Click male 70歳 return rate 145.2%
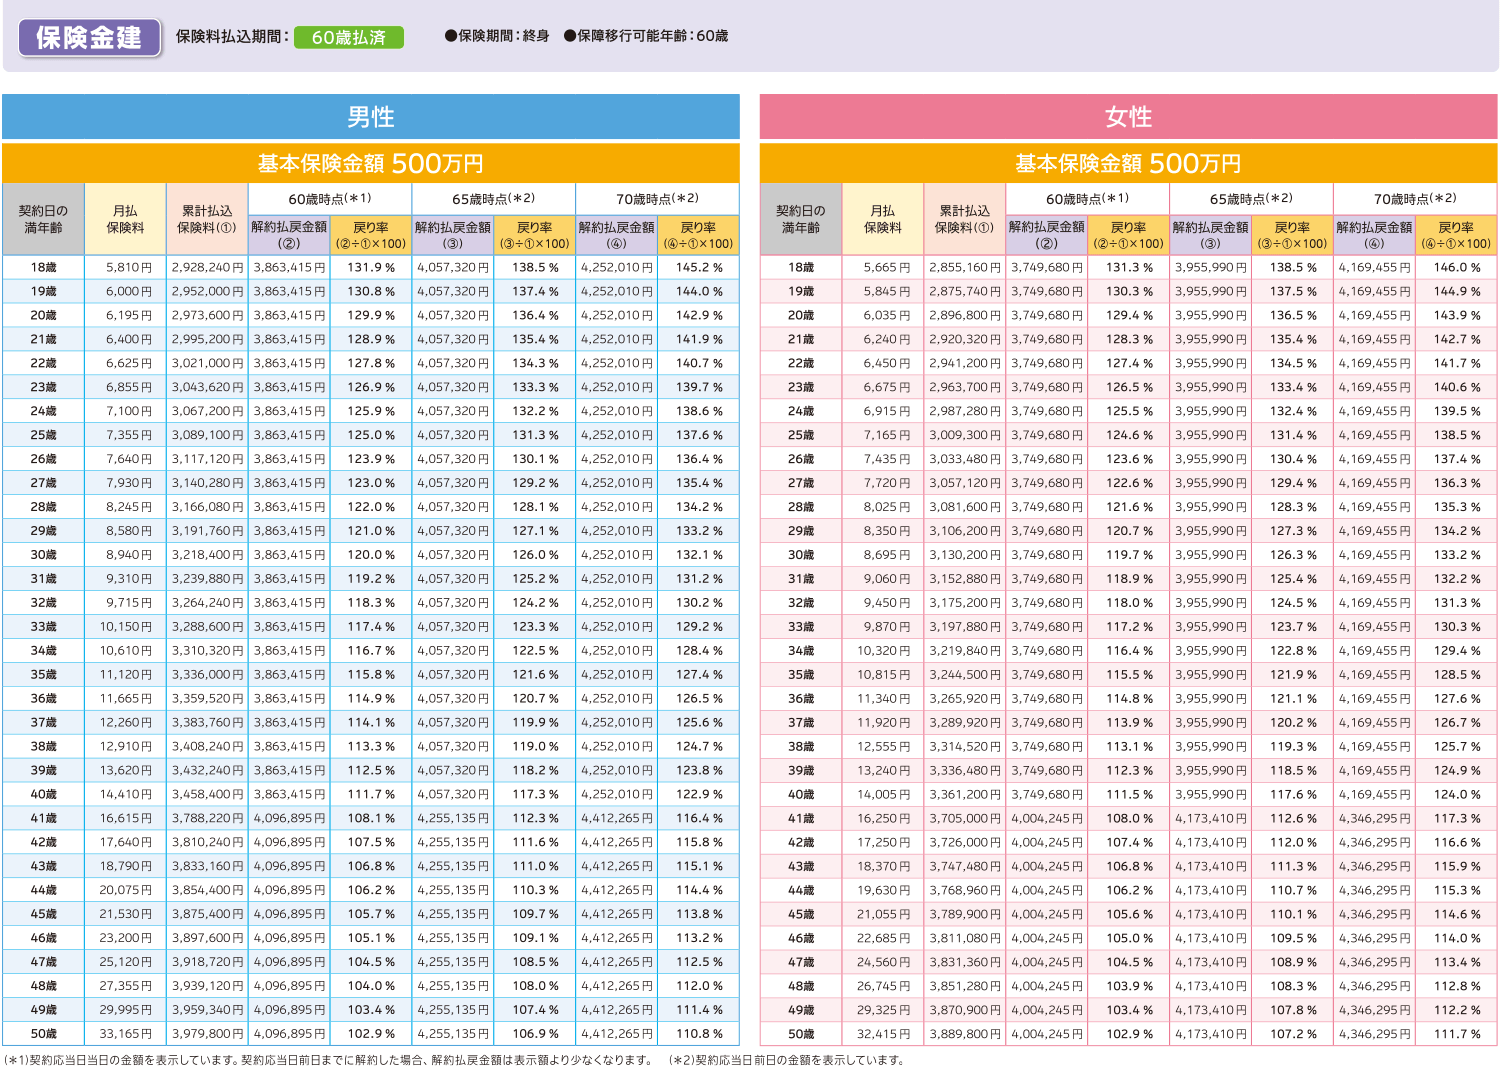The width and height of the screenshot is (1500, 1070). 699,268
